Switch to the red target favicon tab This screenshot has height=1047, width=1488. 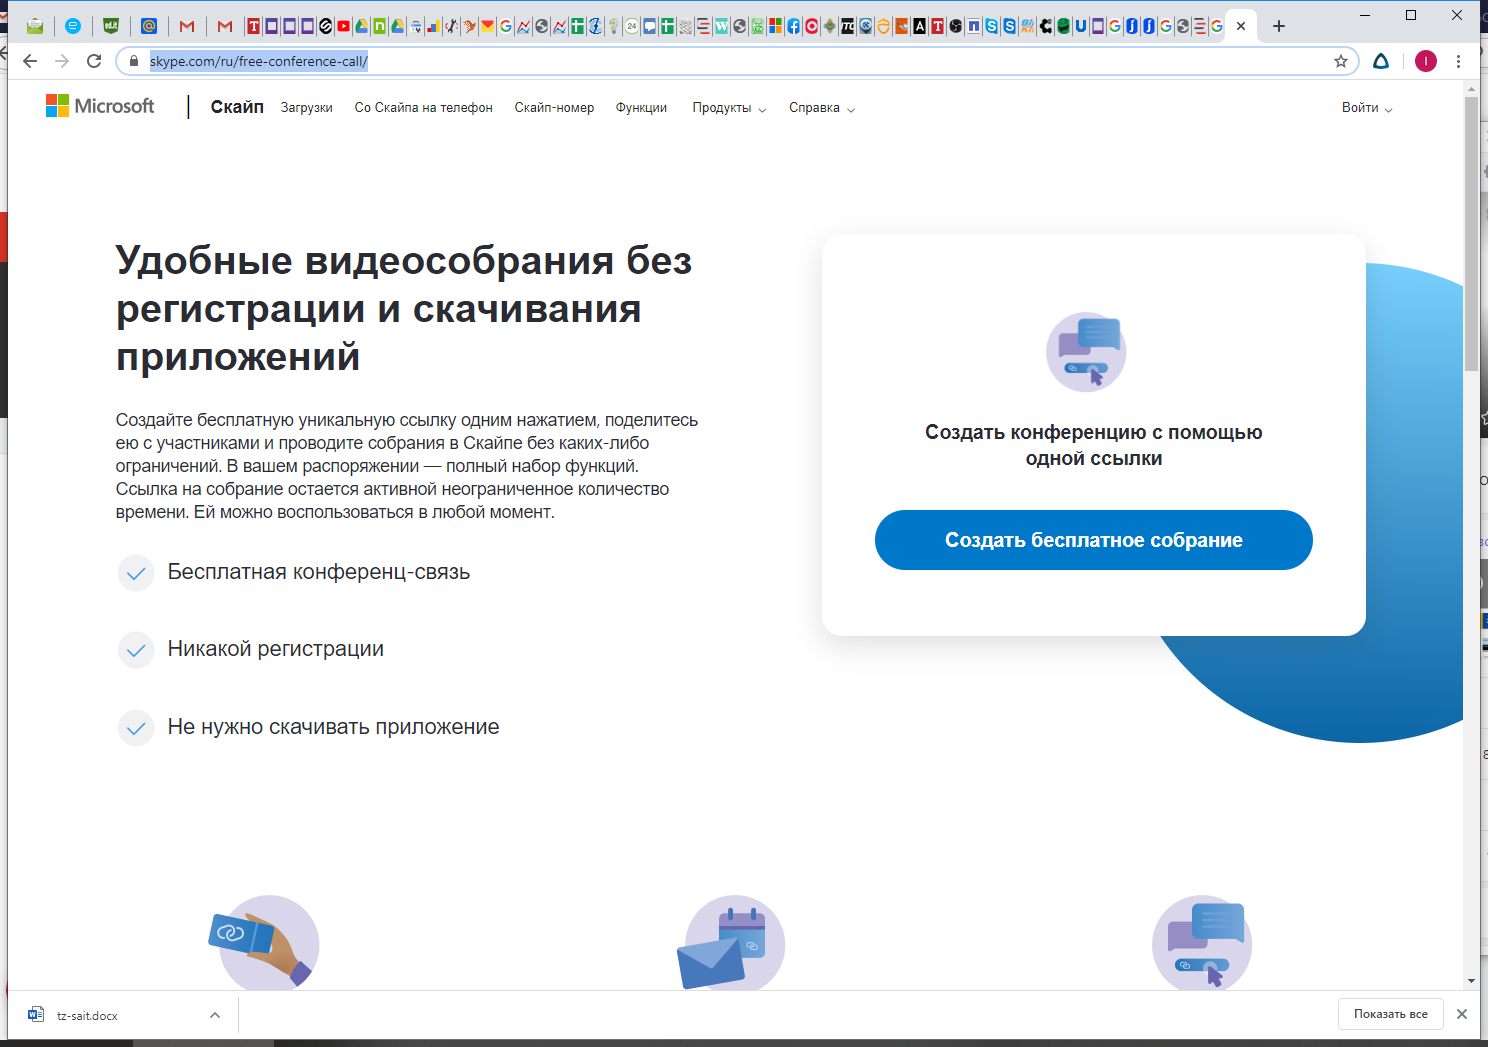pyautogui.click(x=811, y=26)
